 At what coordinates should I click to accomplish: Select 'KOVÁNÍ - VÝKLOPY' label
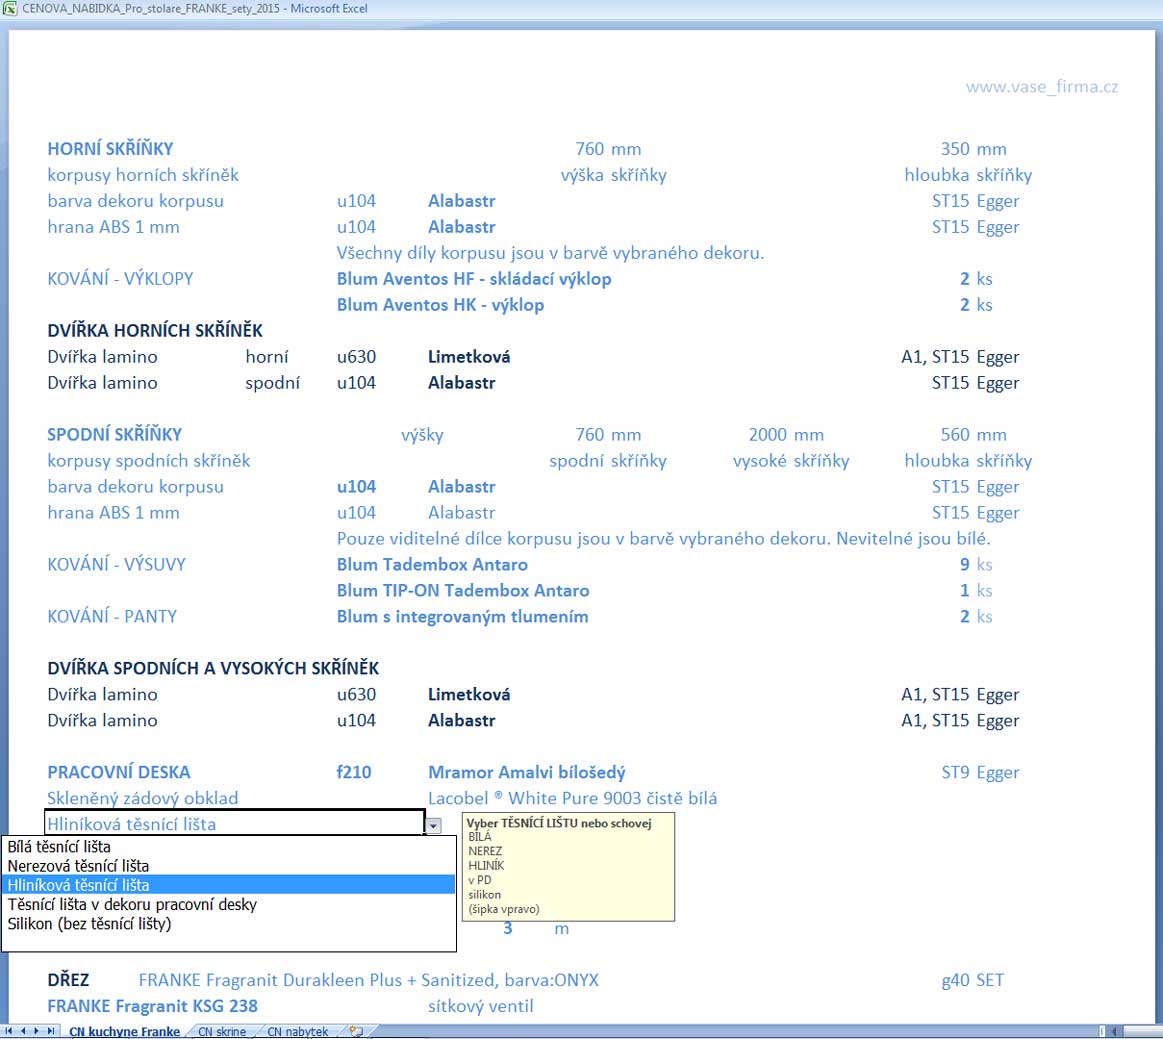click(x=120, y=279)
